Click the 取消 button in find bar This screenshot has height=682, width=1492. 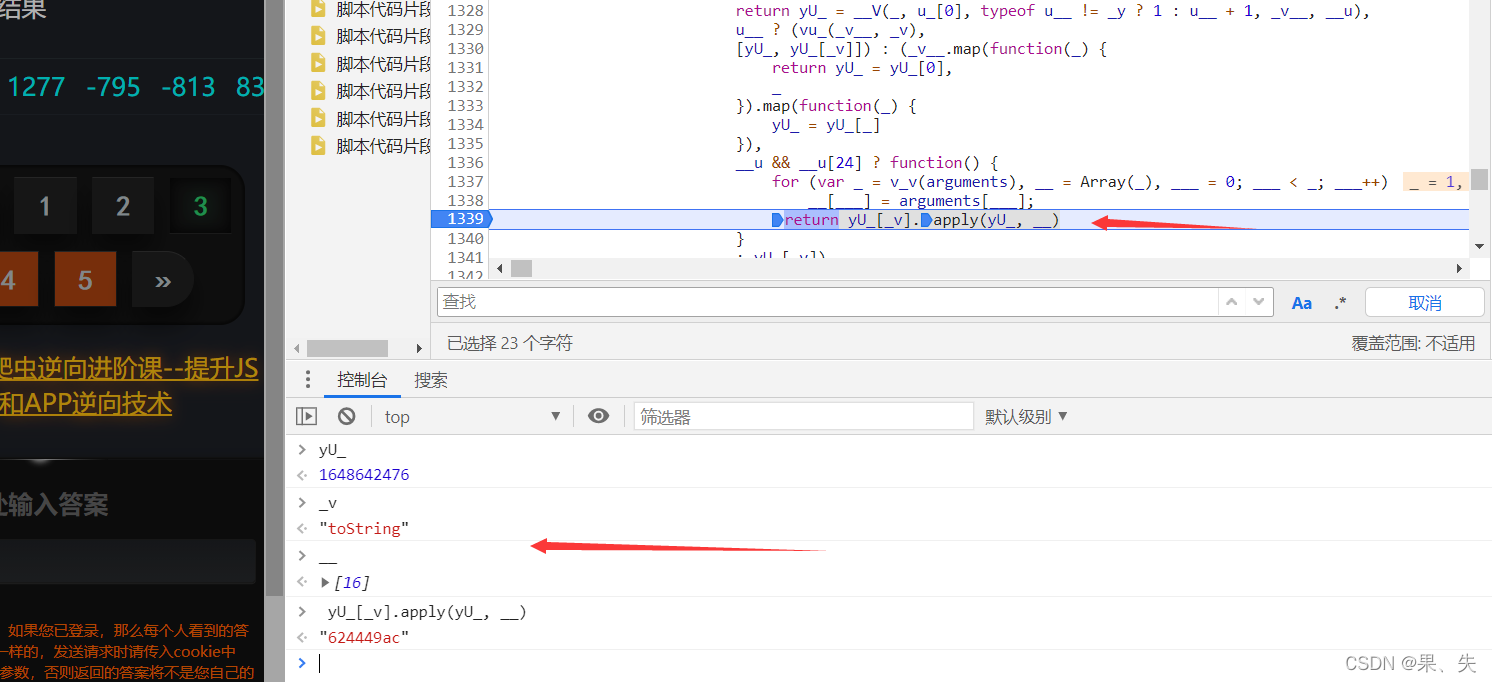(1425, 302)
